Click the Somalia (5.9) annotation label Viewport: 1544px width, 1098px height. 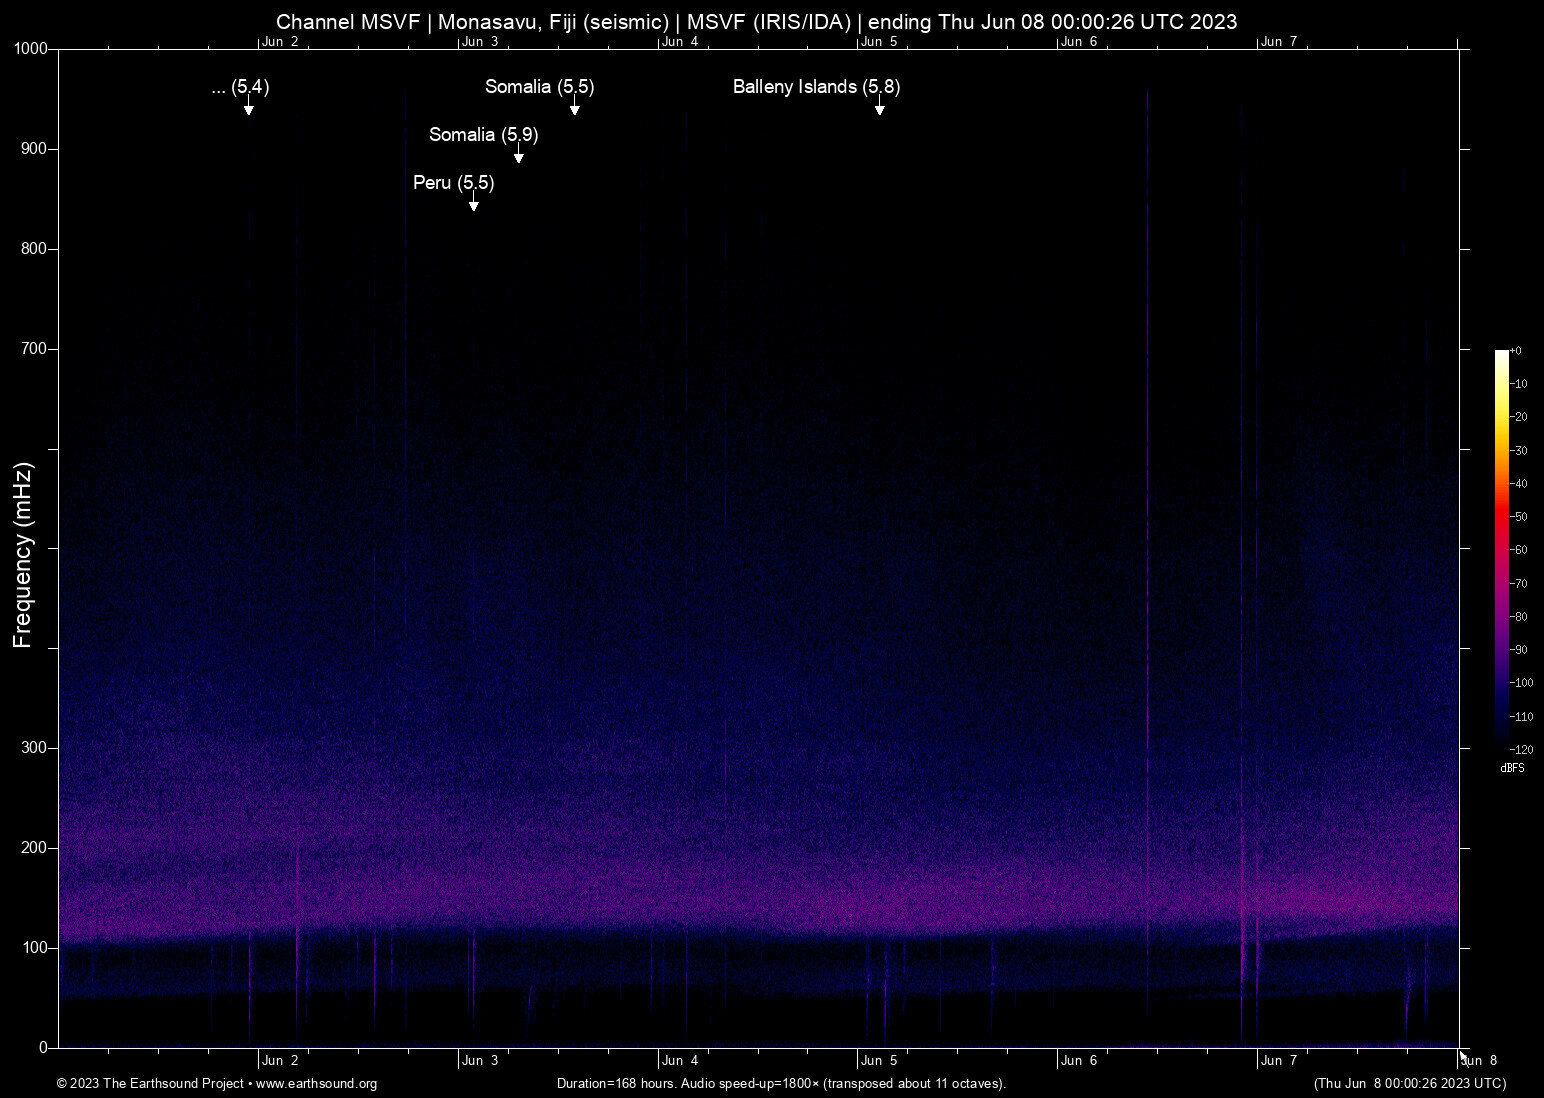[x=483, y=135]
